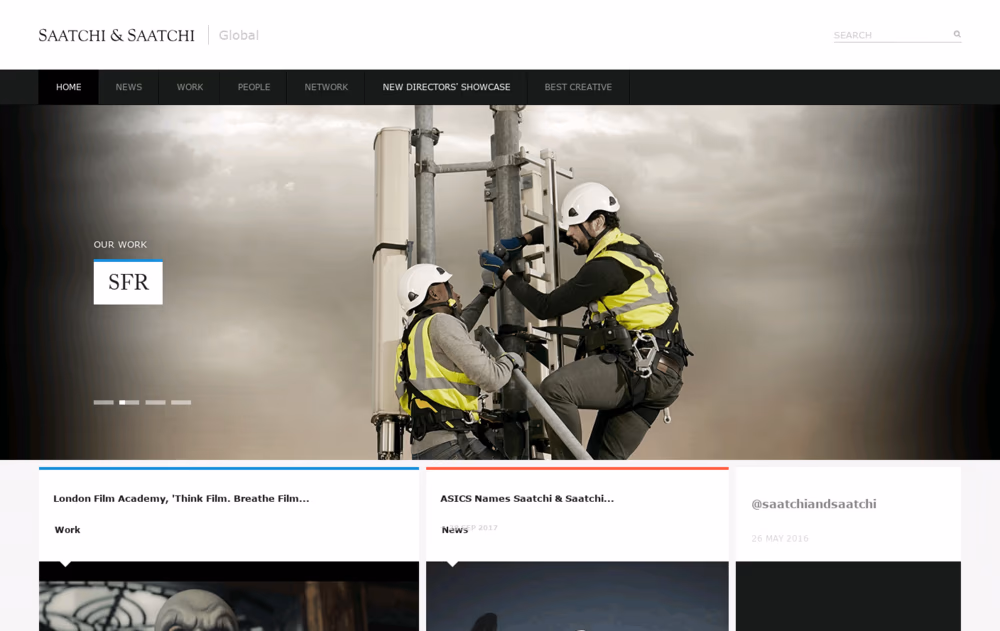Image resolution: width=1000 pixels, height=631 pixels.
Task: Open ASICS Names Saatchi & Saatchi article
Action: click(527, 498)
